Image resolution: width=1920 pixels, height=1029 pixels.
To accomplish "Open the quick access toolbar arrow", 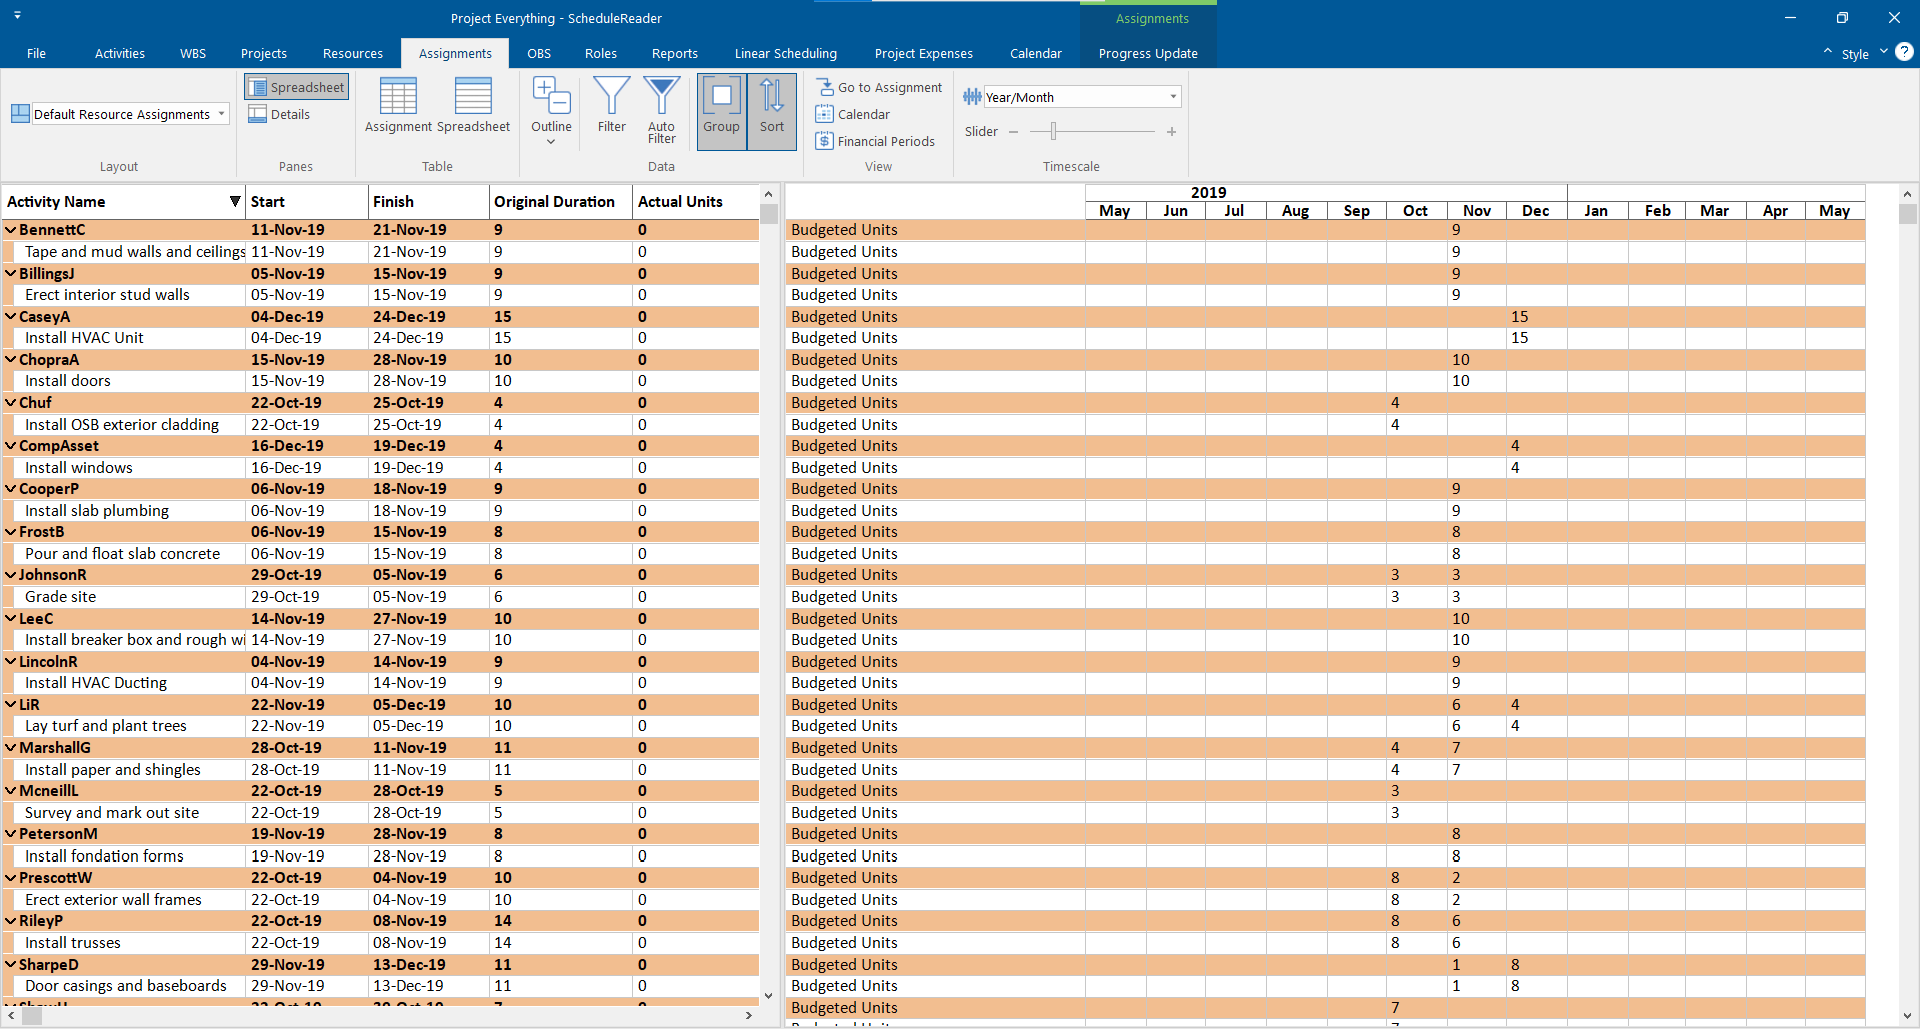I will (17, 16).
